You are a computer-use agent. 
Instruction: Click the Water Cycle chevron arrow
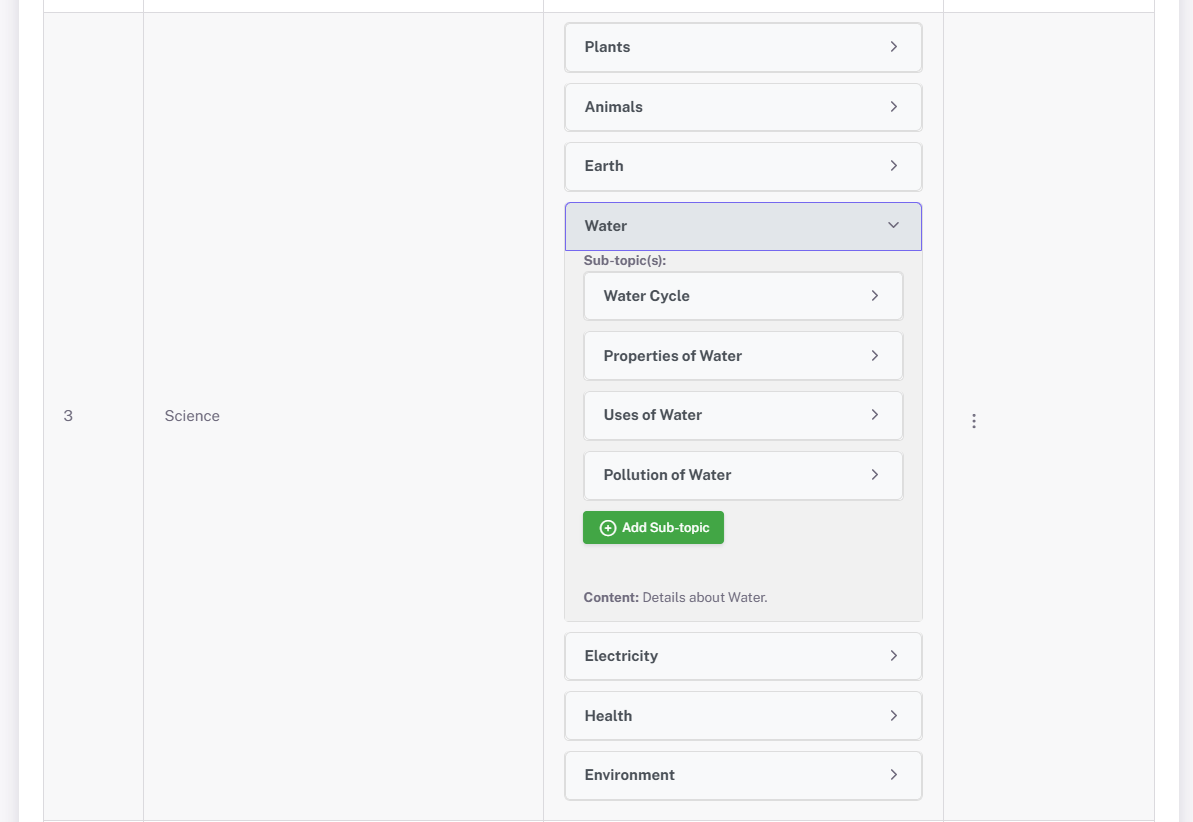(874, 296)
